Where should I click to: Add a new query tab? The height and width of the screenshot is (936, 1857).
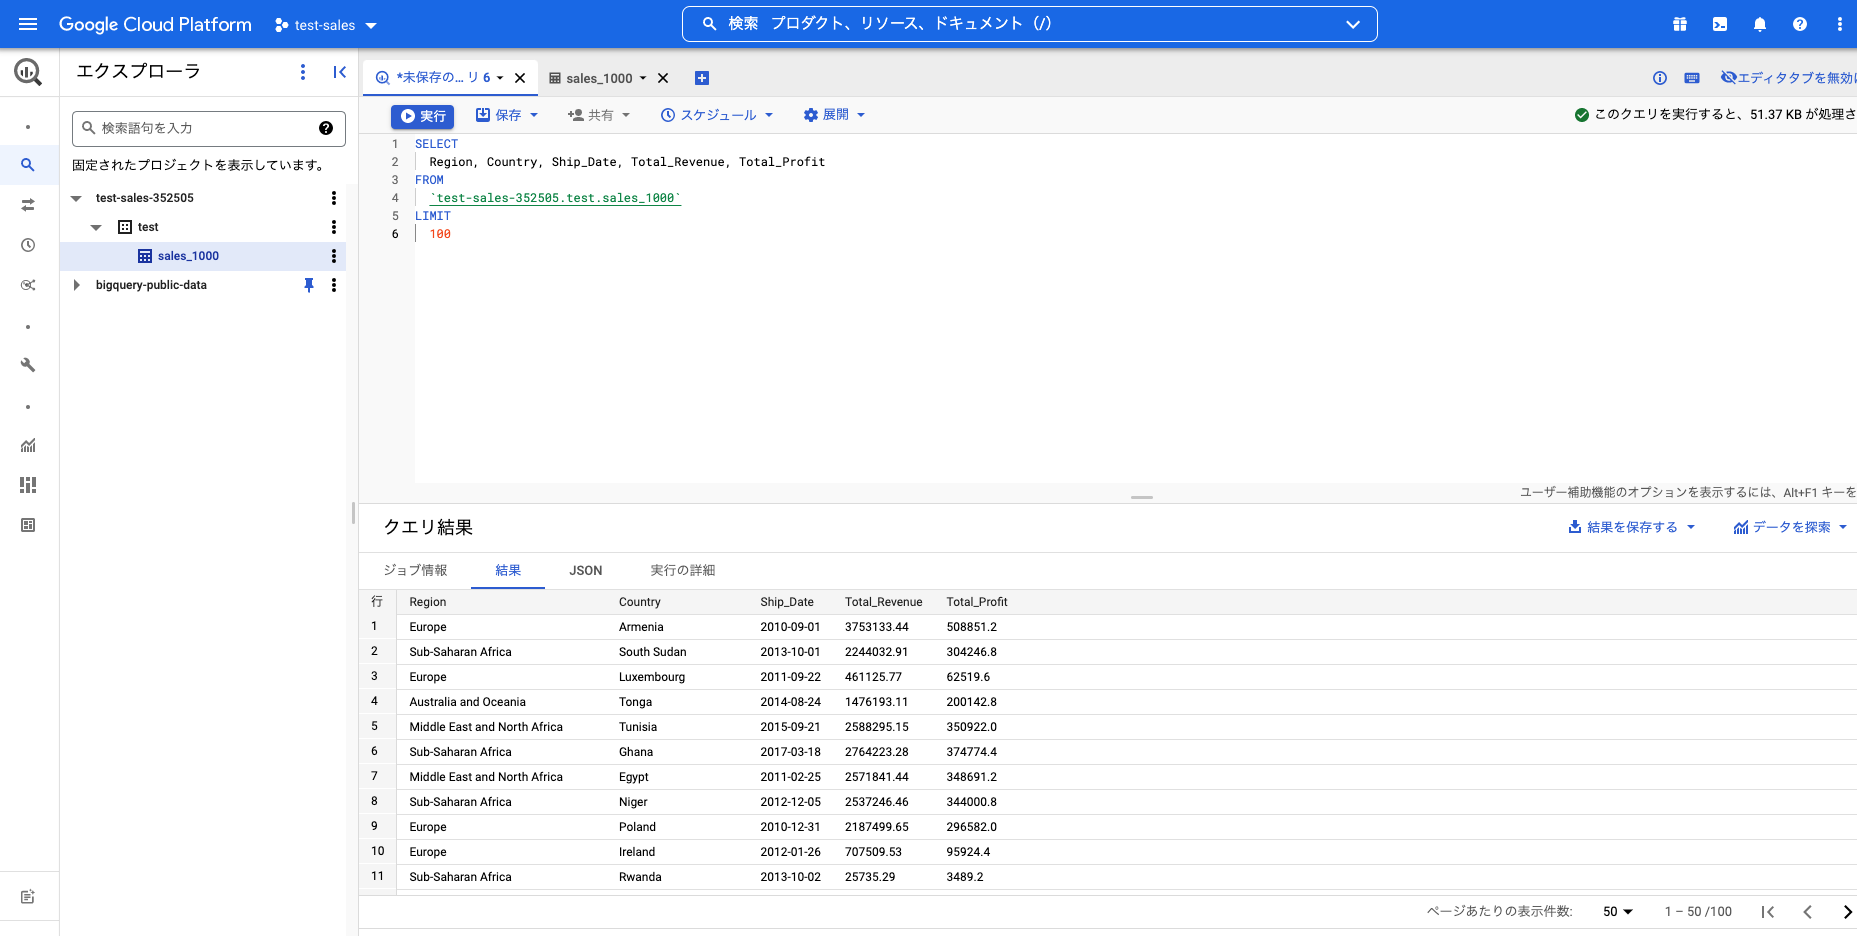[702, 78]
